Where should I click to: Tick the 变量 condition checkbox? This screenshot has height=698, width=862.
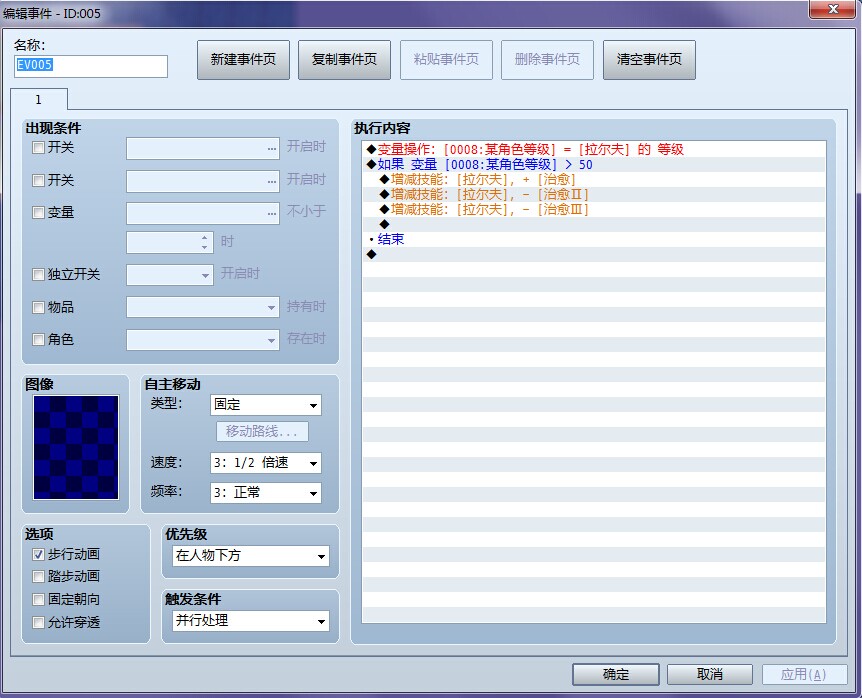click(x=38, y=212)
